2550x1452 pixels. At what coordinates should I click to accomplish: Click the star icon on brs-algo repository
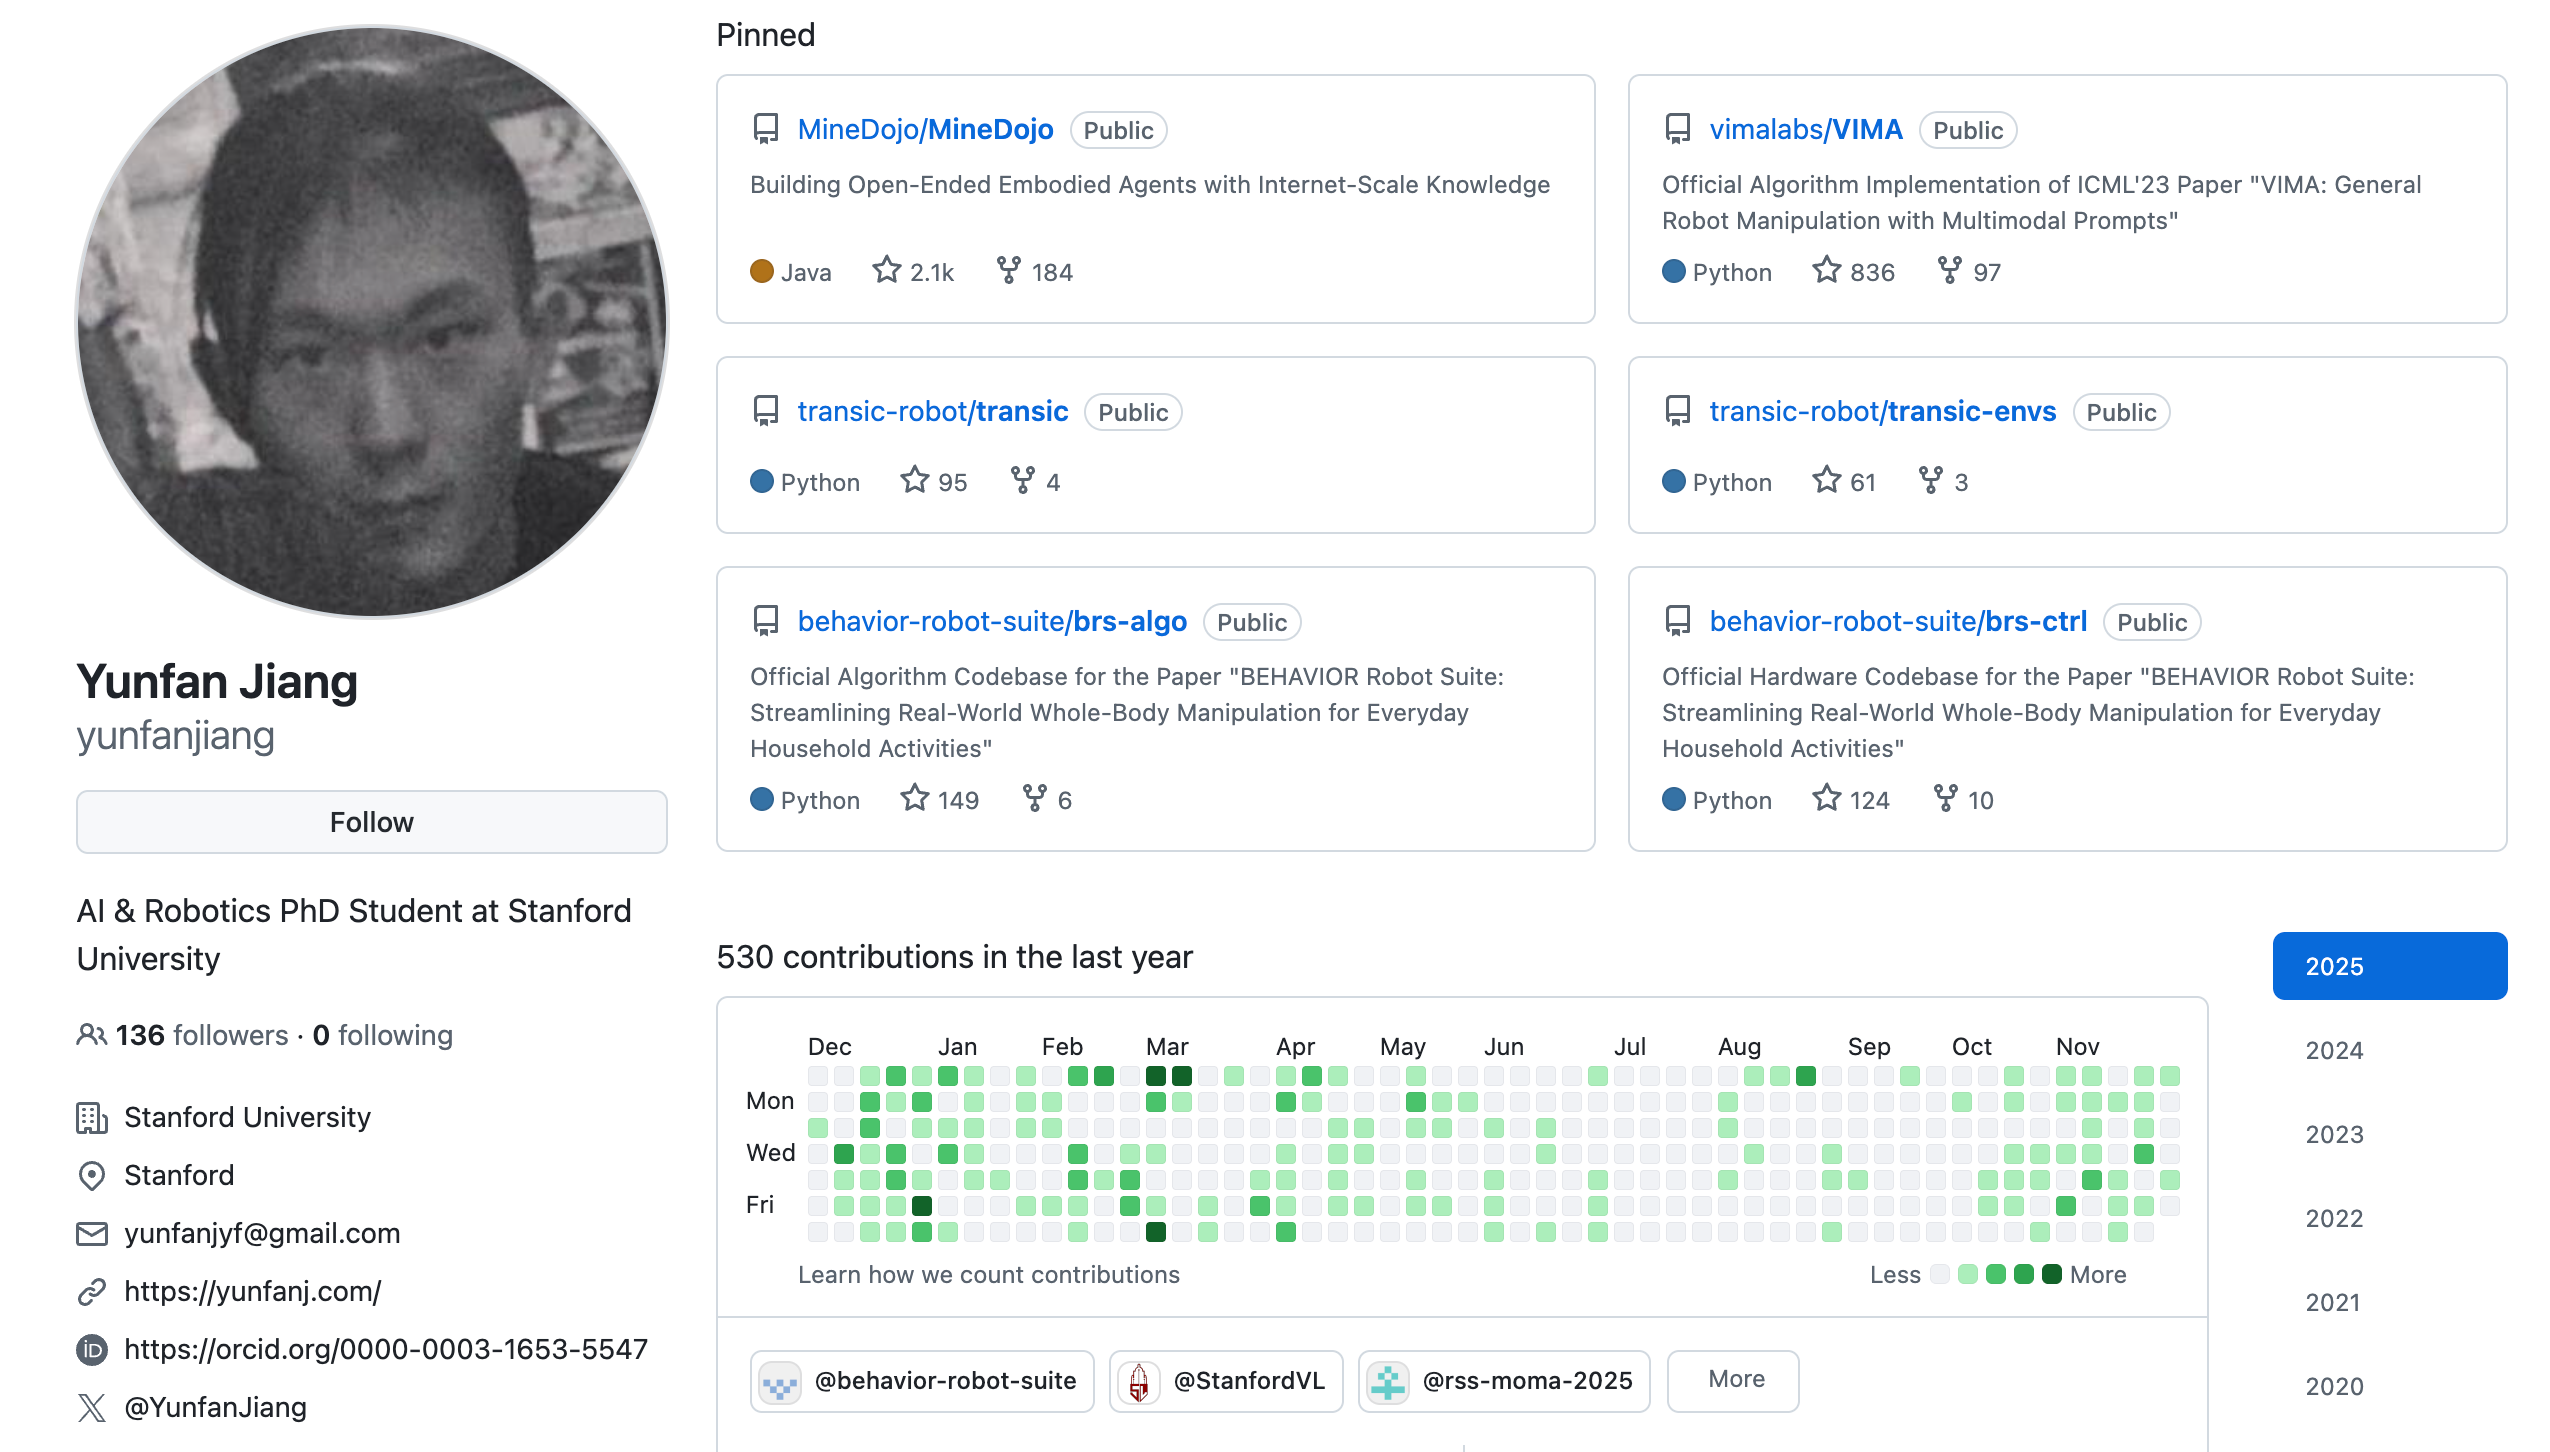pos(914,798)
